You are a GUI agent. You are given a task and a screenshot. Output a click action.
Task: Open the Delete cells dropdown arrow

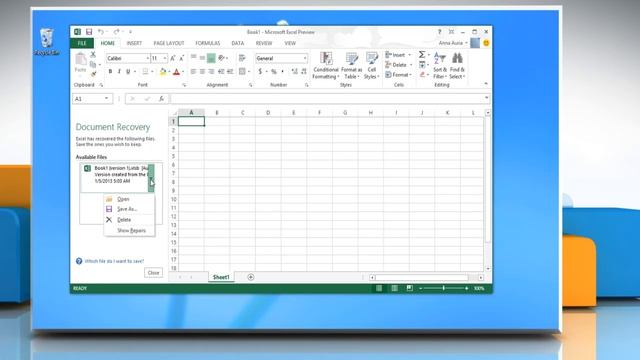tap(411, 65)
